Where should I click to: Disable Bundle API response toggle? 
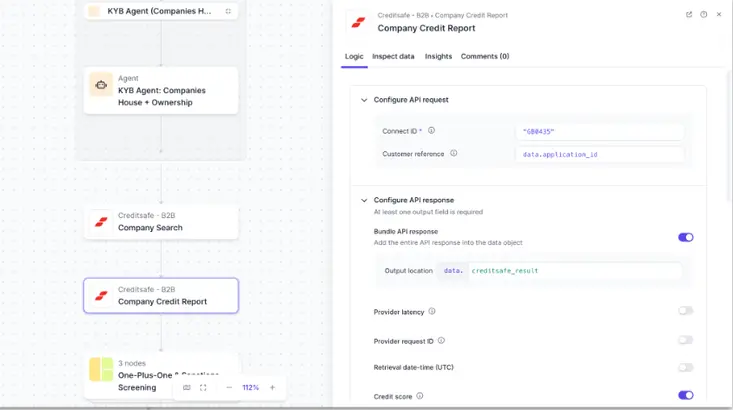click(686, 237)
